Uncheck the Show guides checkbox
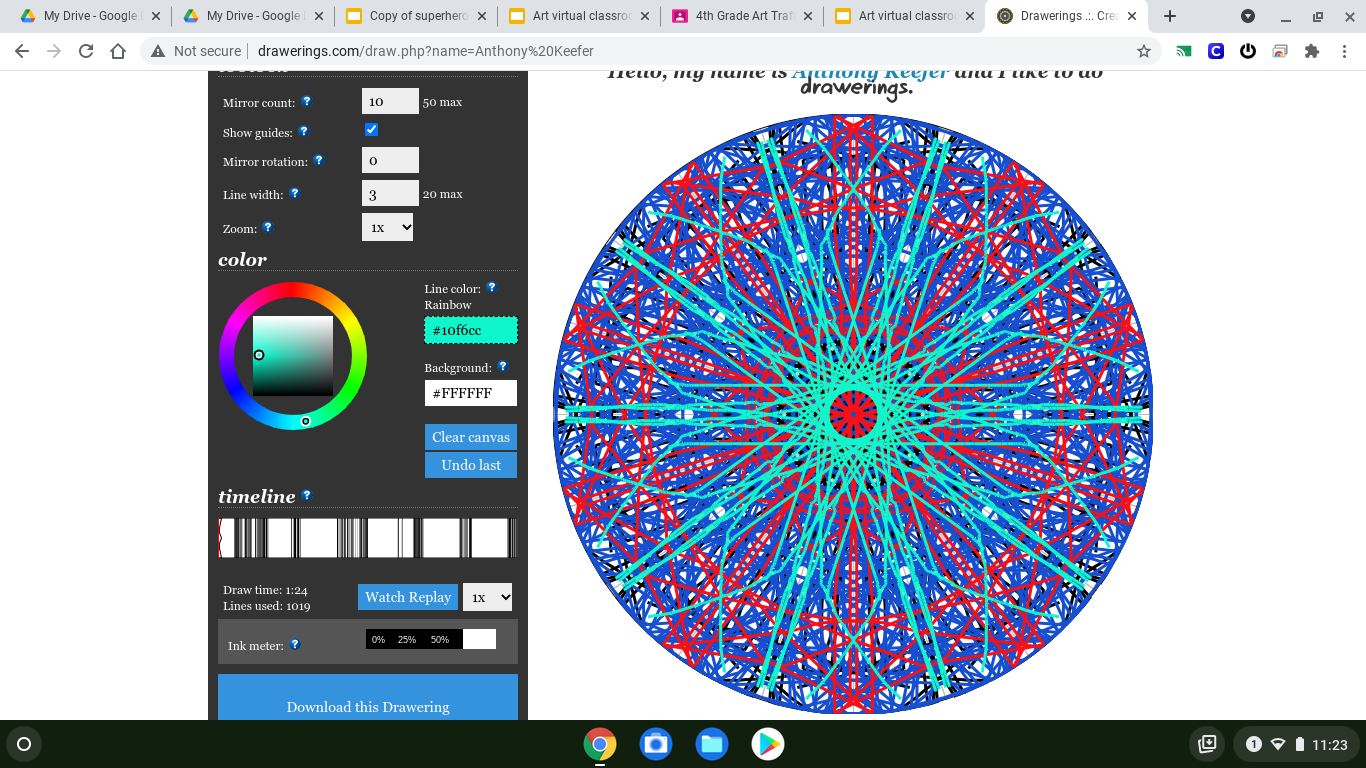The image size is (1366, 768). (x=371, y=130)
